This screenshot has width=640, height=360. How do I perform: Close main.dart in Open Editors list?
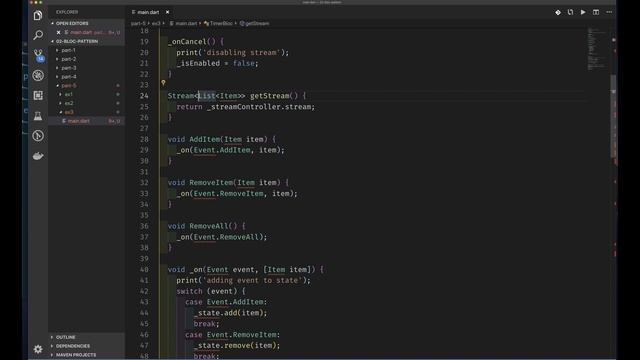(58, 32)
